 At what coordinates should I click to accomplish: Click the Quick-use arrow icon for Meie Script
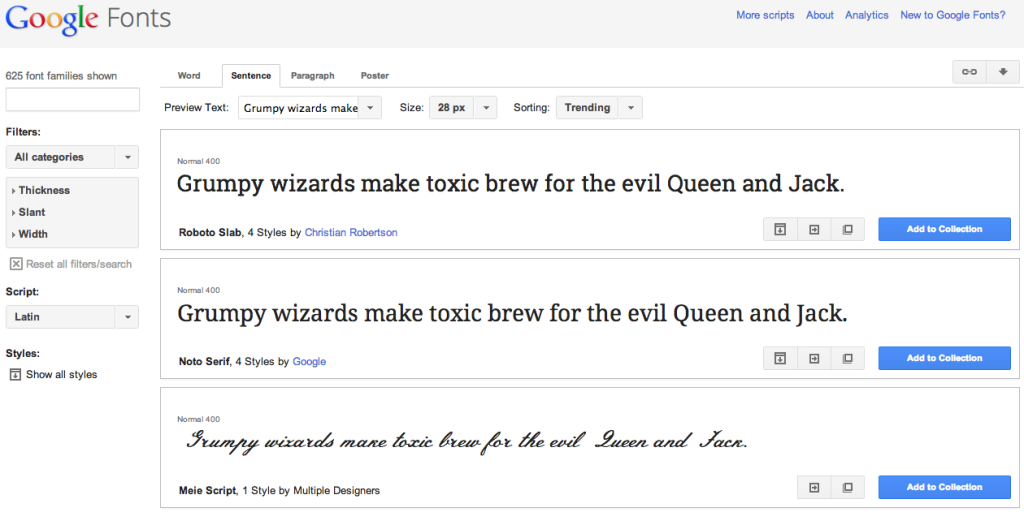814,487
